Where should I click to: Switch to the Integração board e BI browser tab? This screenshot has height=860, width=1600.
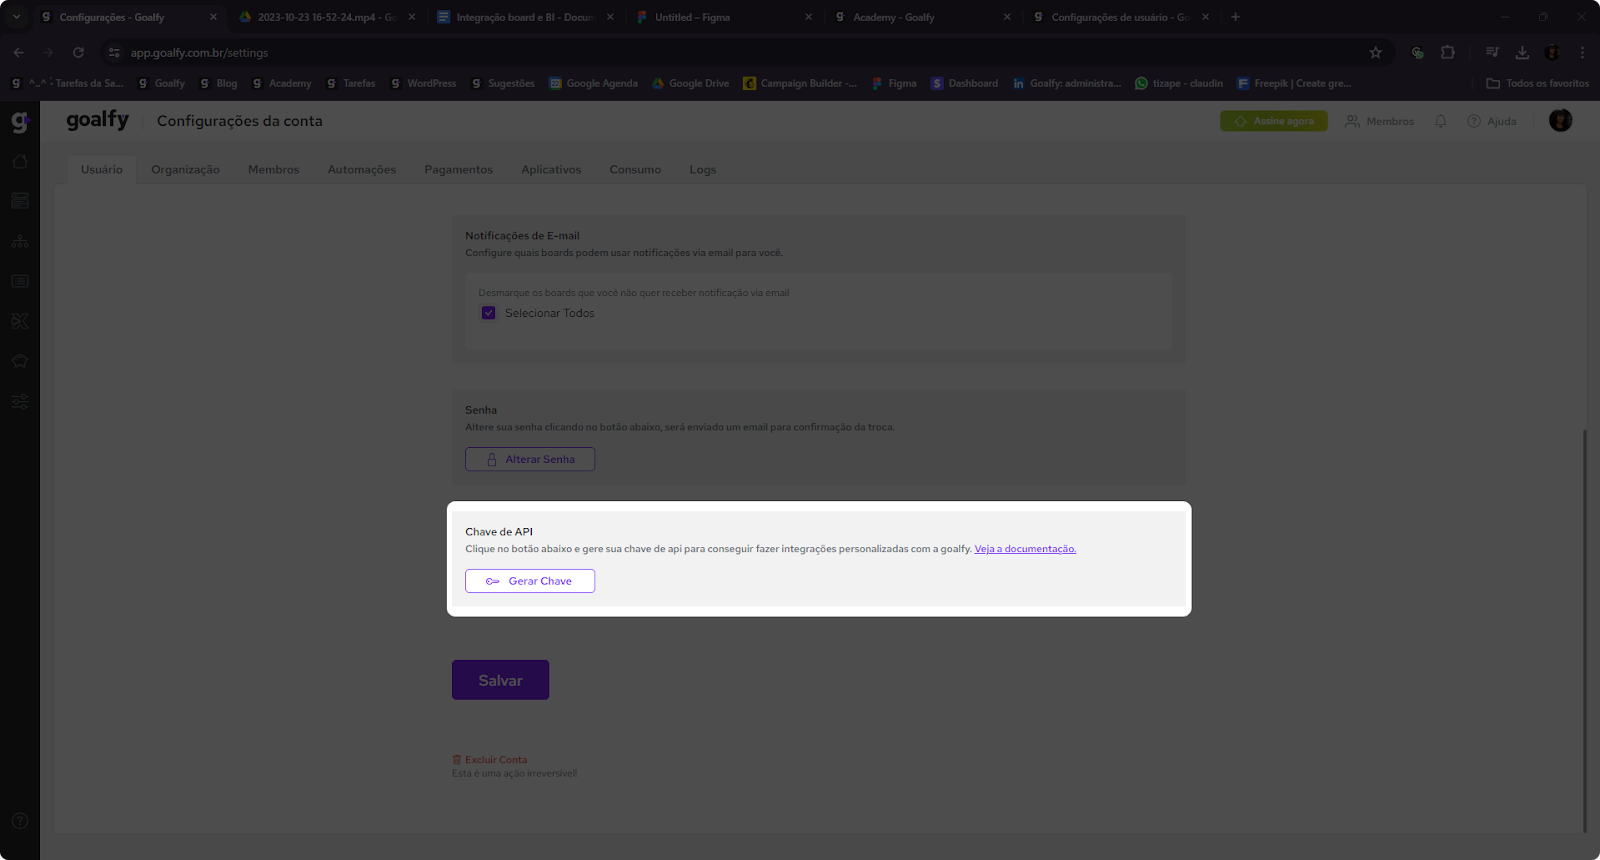pos(524,17)
